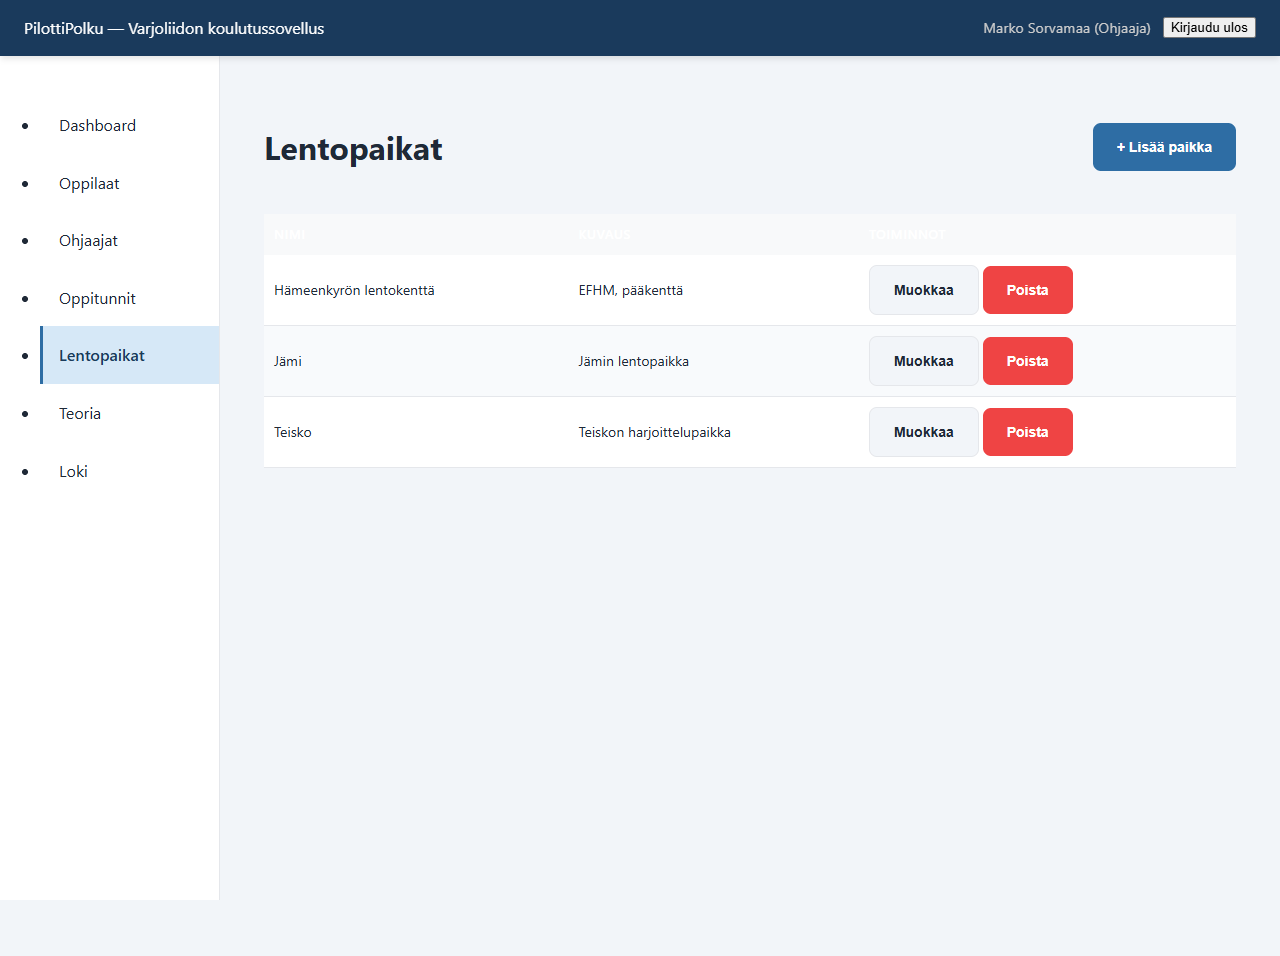The image size is (1280, 956).
Task: Open the Dashboard page in sidebar
Action: [x=97, y=126]
